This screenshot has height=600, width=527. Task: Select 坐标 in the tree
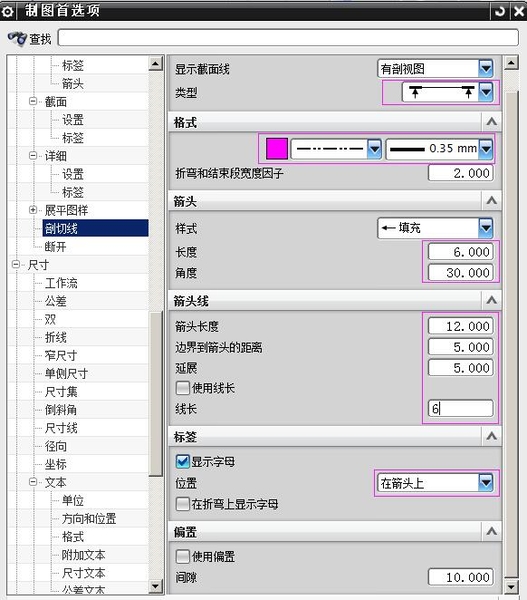55,464
